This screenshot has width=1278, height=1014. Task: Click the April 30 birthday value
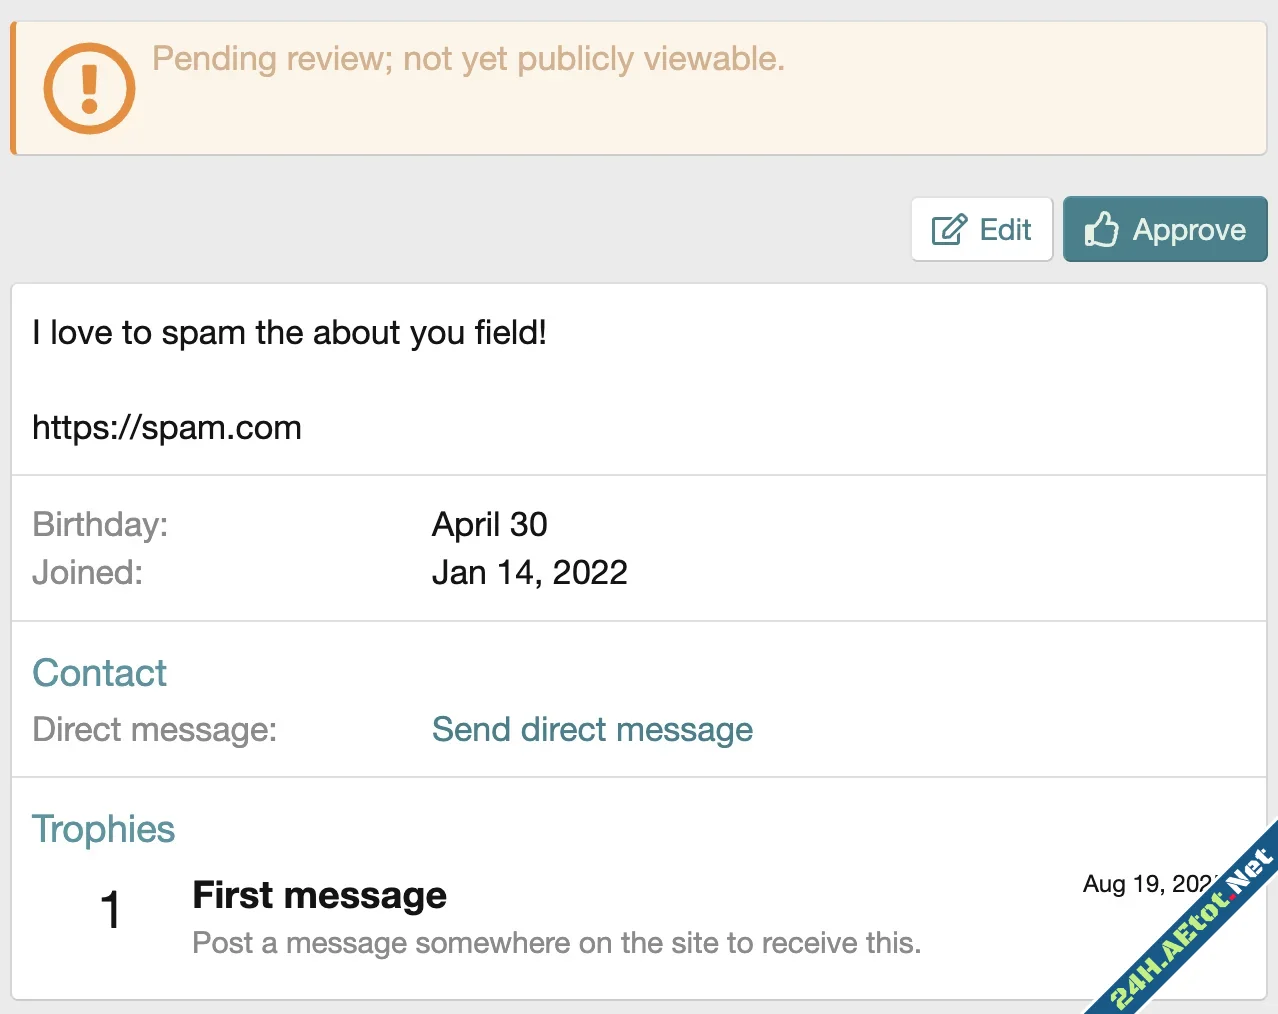click(489, 524)
